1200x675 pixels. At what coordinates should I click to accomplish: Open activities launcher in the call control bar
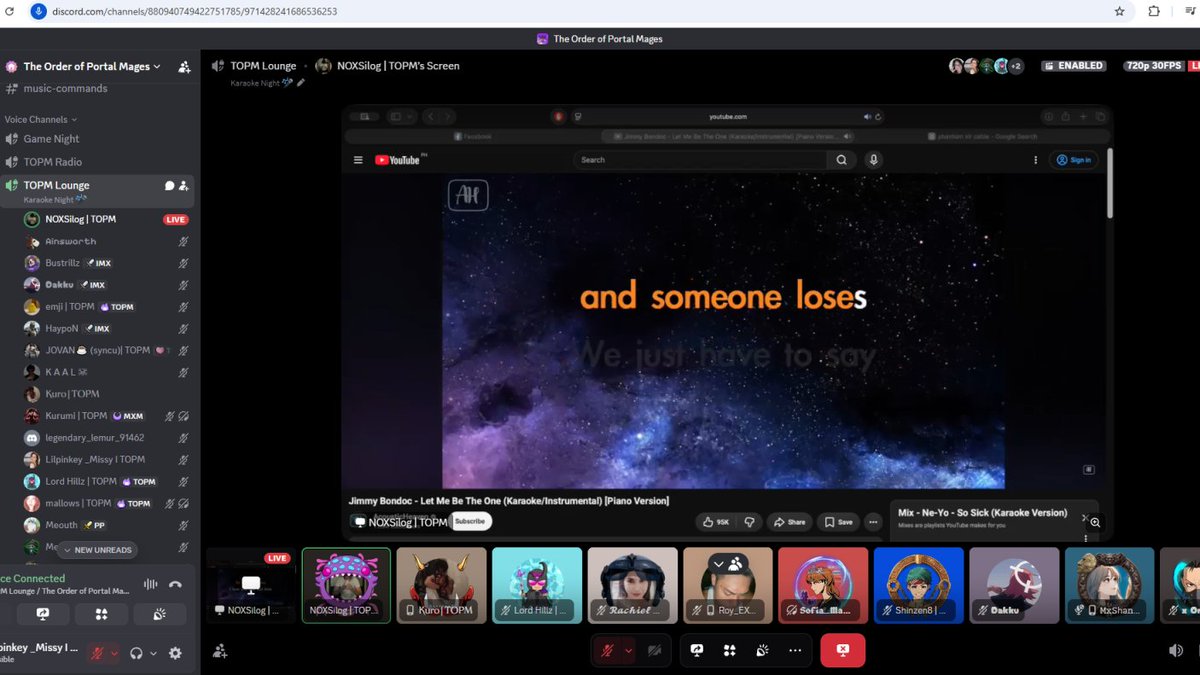(x=729, y=650)
